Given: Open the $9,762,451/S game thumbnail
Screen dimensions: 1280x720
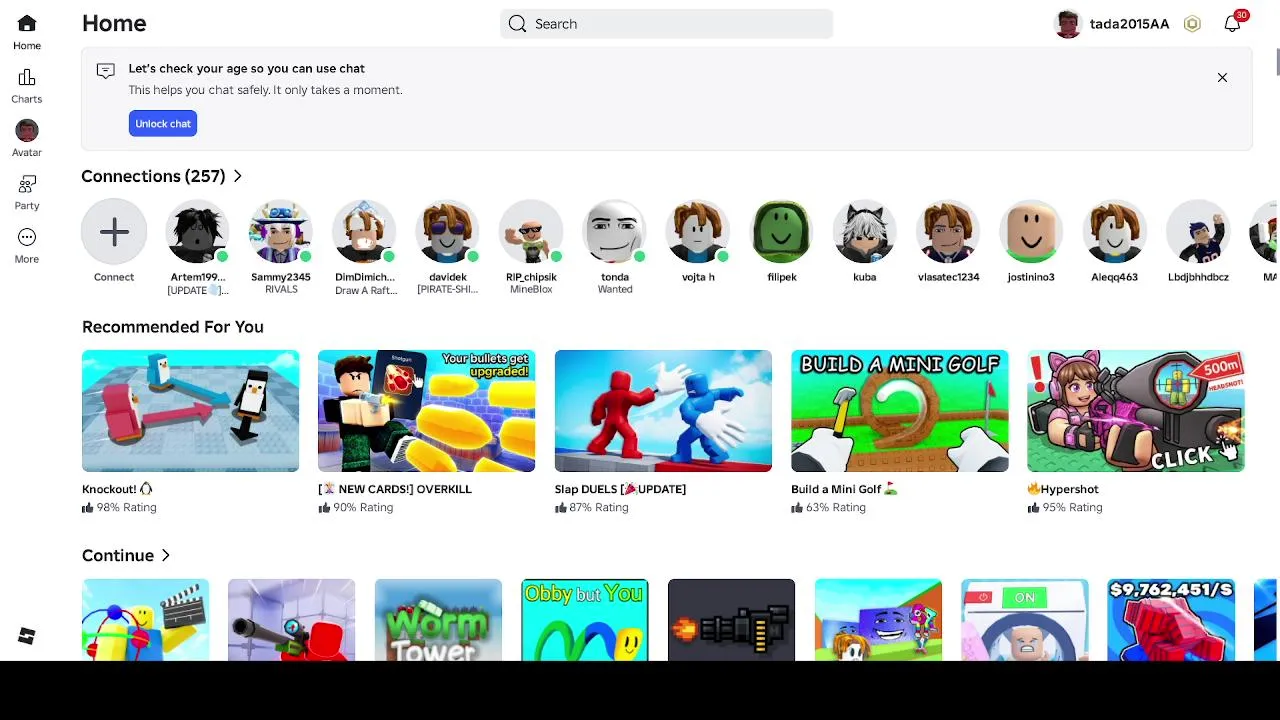Looking at the screenshot, I should pyautogui.click(x=1171, y=620).
